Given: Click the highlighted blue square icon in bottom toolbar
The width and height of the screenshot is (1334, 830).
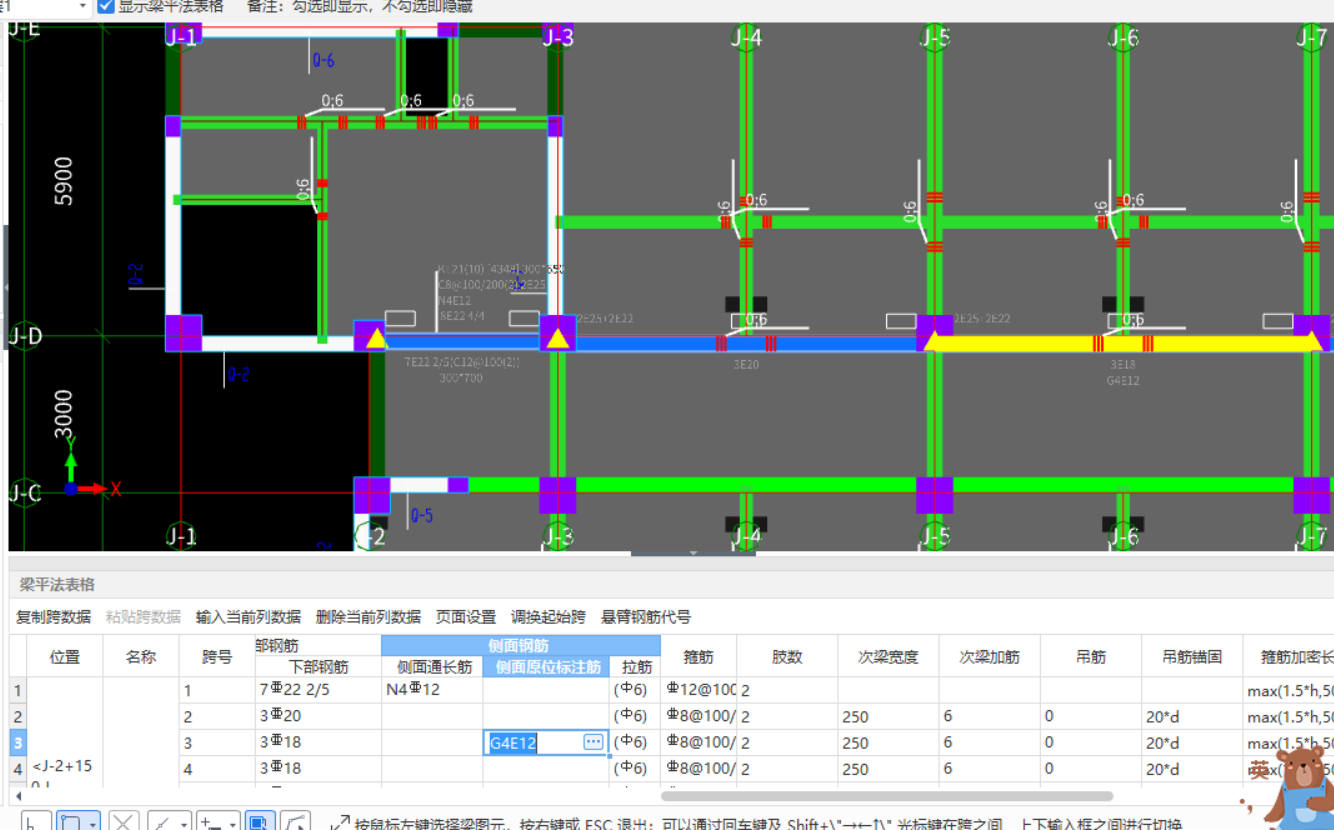Looking at the screenshot, I should pos(259,822).
